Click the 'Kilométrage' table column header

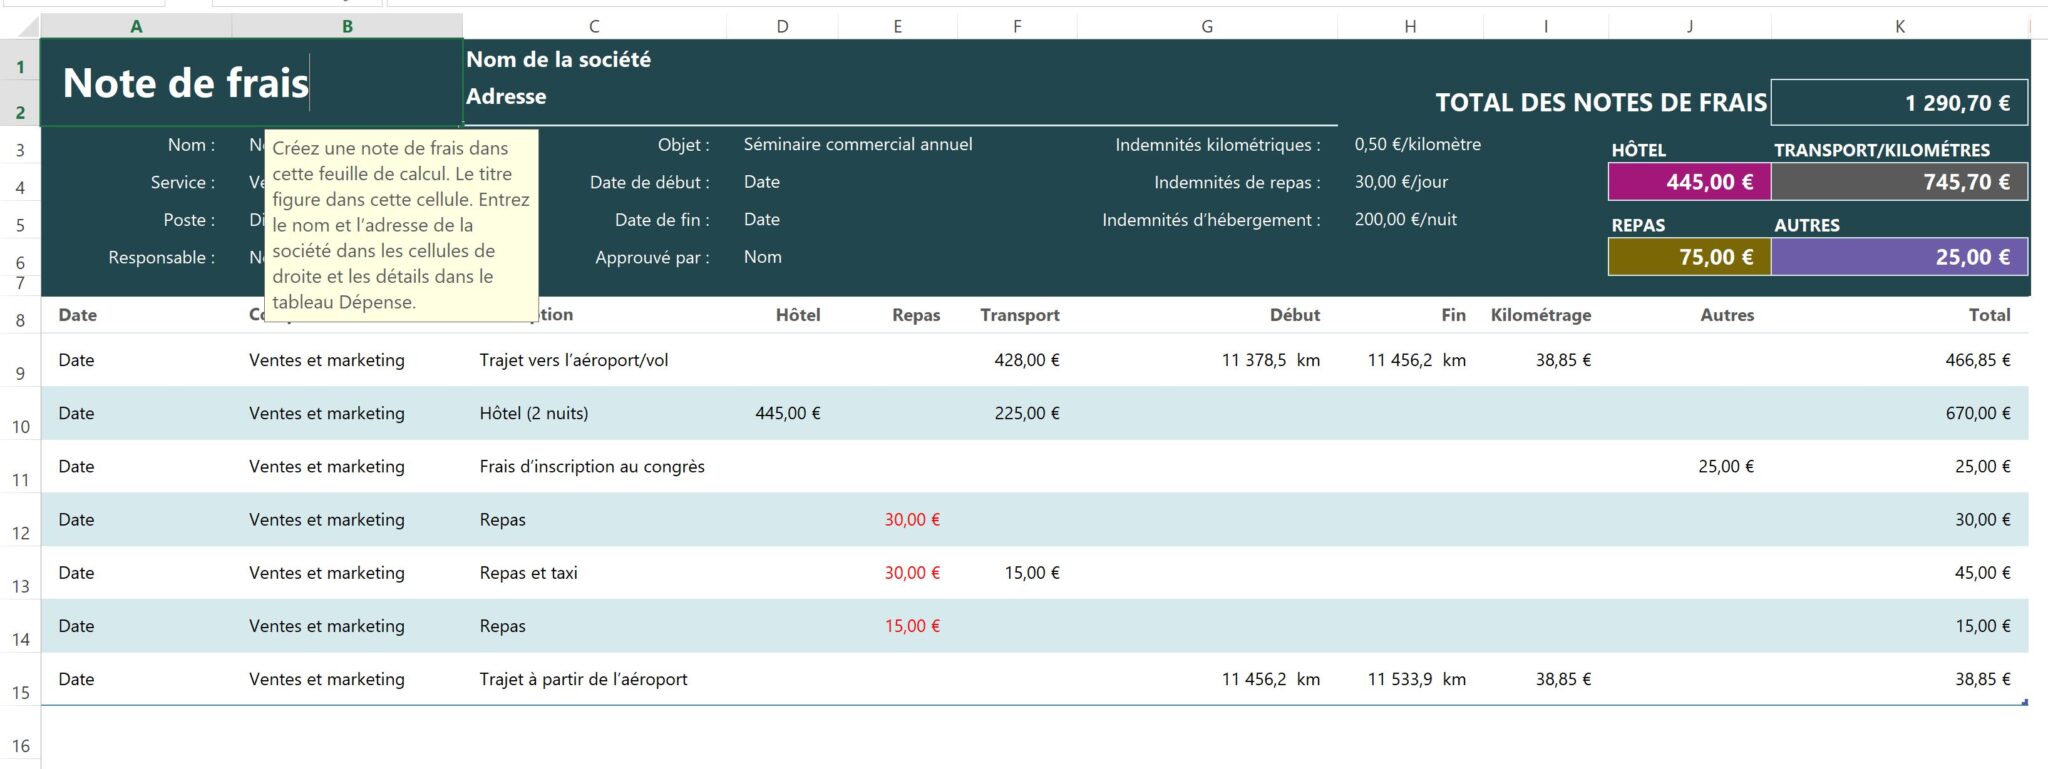click(x=1540, y=315)
